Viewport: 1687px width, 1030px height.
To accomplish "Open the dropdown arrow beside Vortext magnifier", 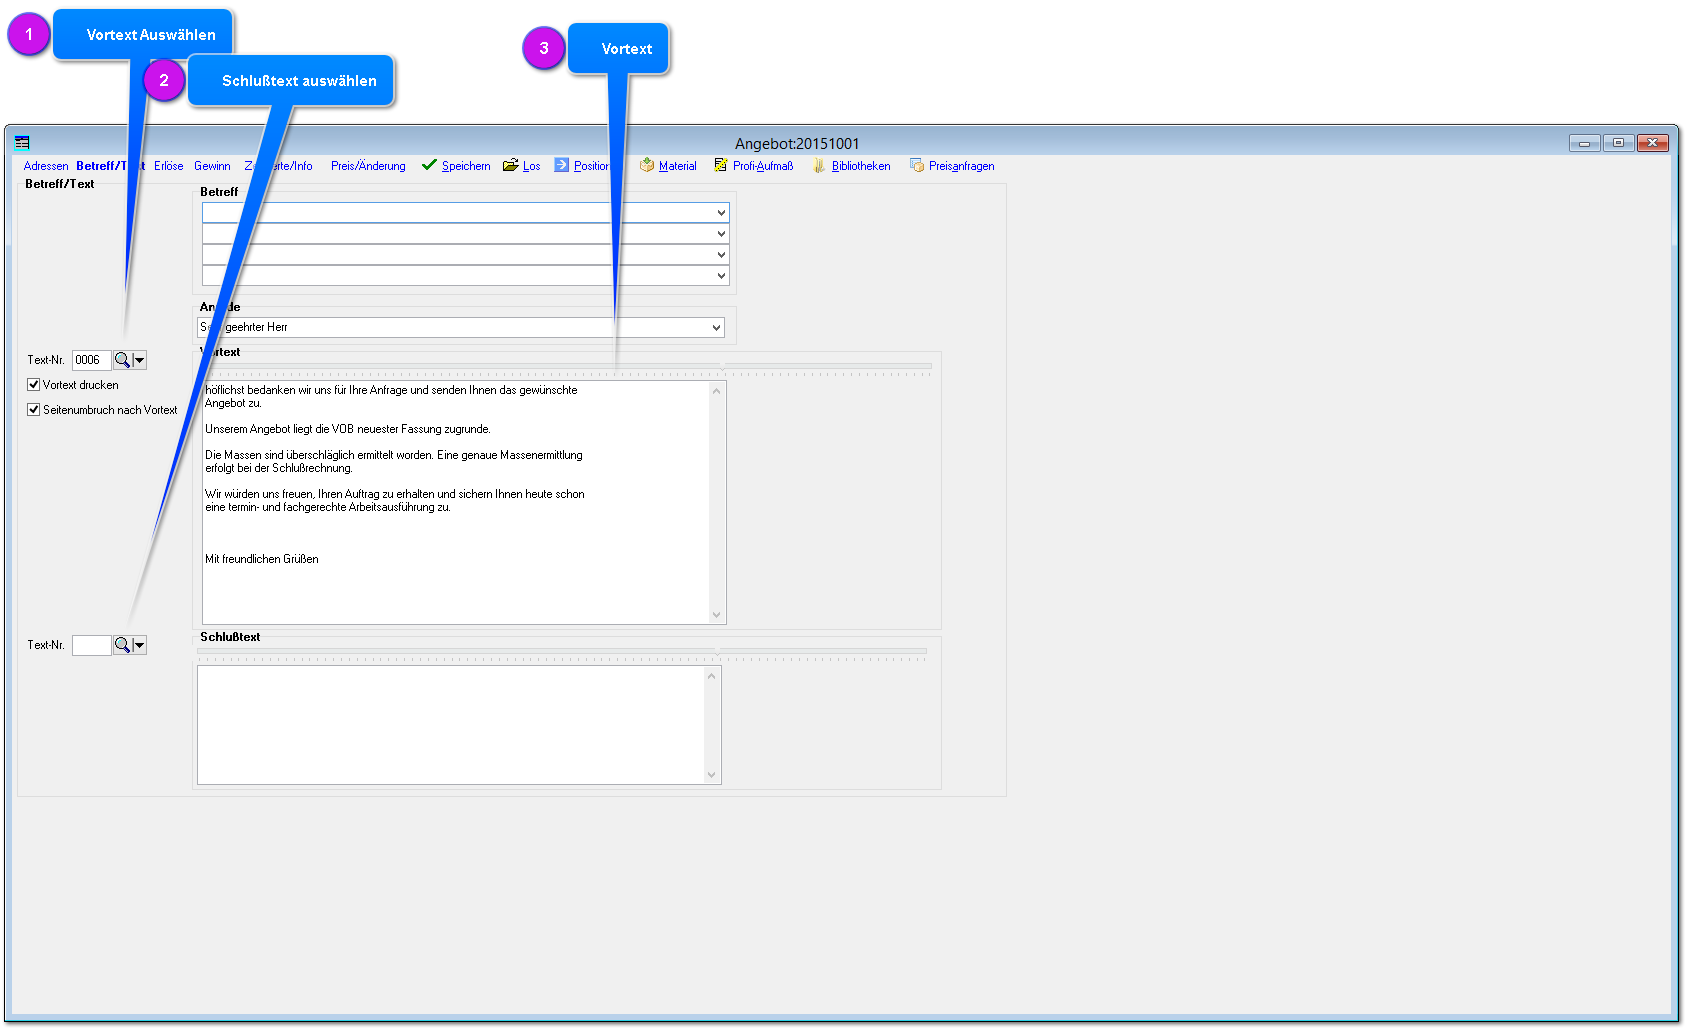I will click(140, 360).
